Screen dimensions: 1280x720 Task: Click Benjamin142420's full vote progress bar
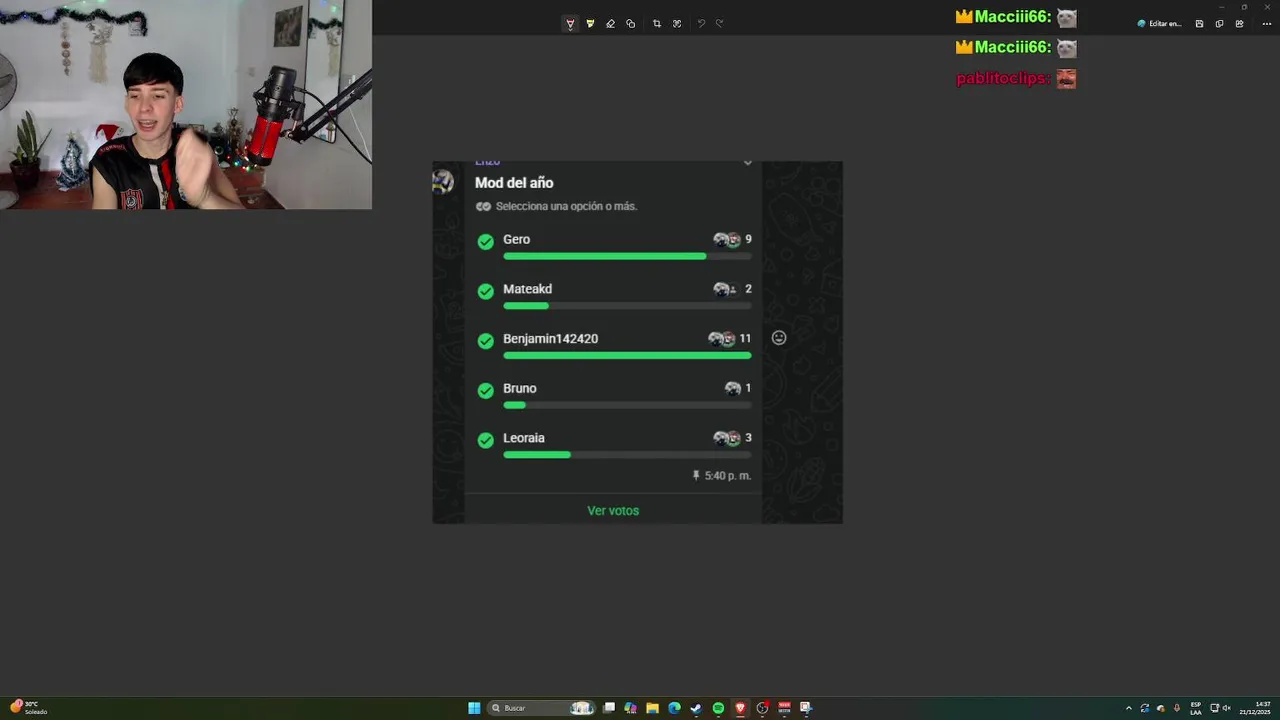pos(627,355)
